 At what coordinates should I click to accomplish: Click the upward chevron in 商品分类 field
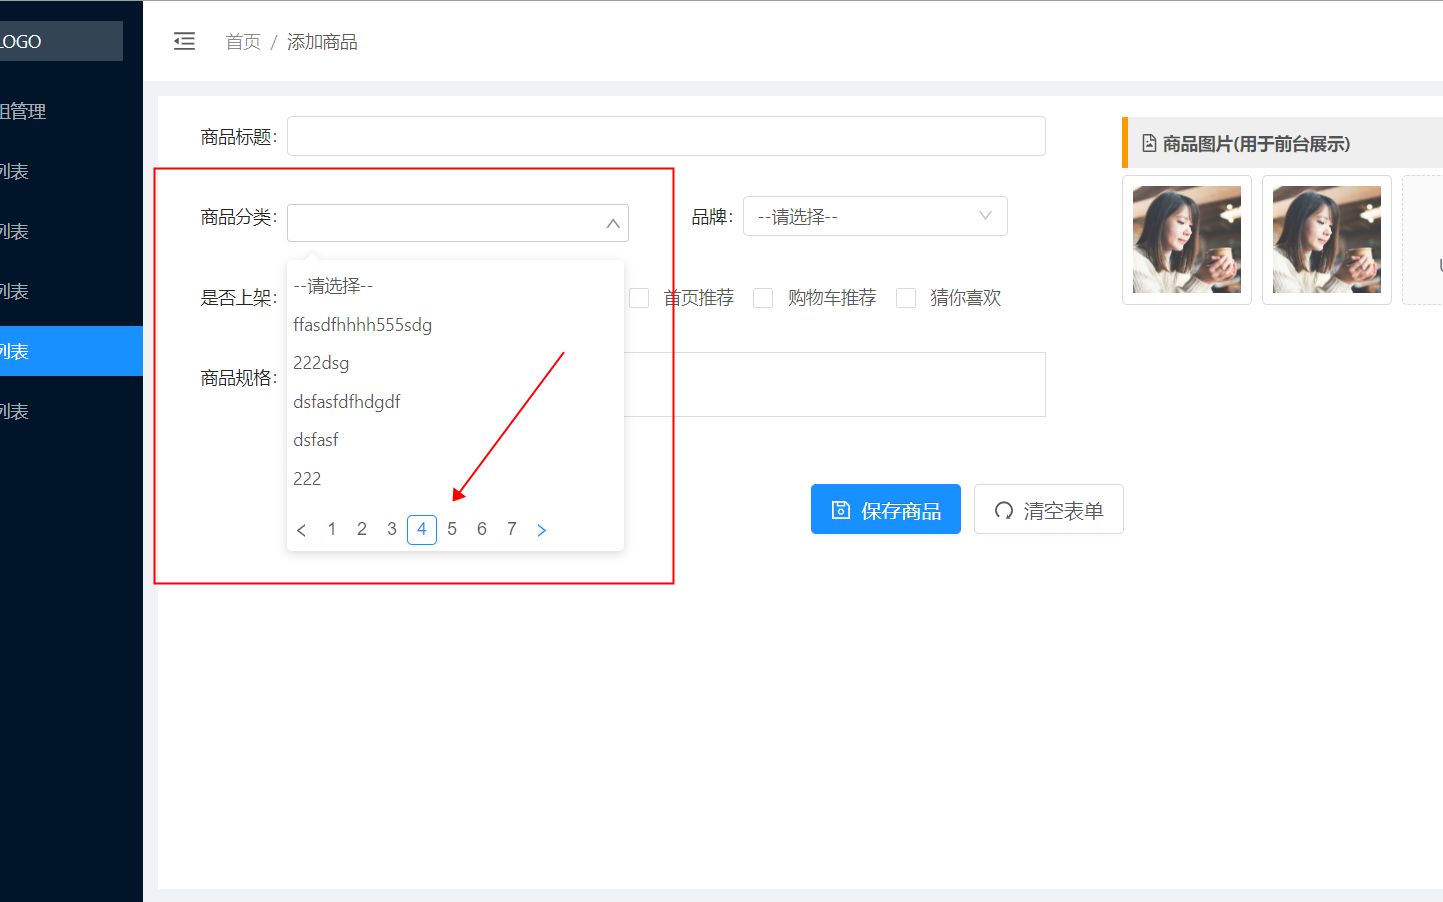pyautogui.click(x=613, y=223)
